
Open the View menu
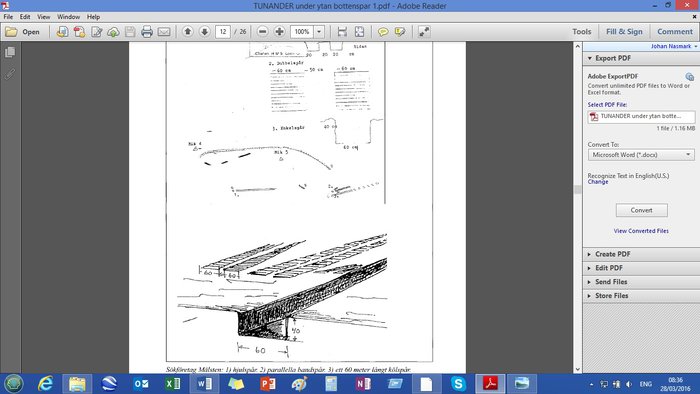click(43, 17)
